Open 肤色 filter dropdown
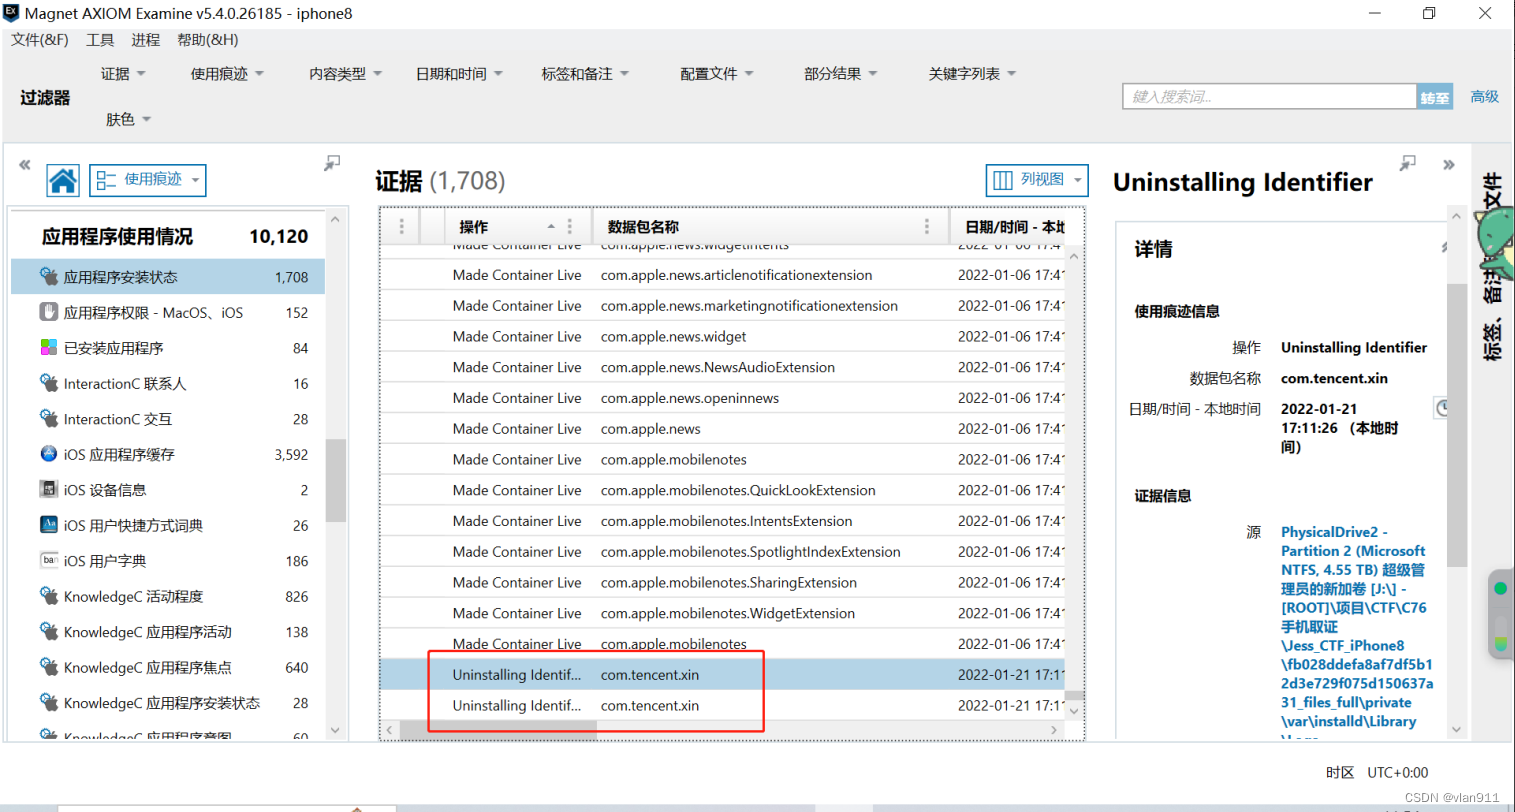The image size is (1515, 812). (128, 119)
